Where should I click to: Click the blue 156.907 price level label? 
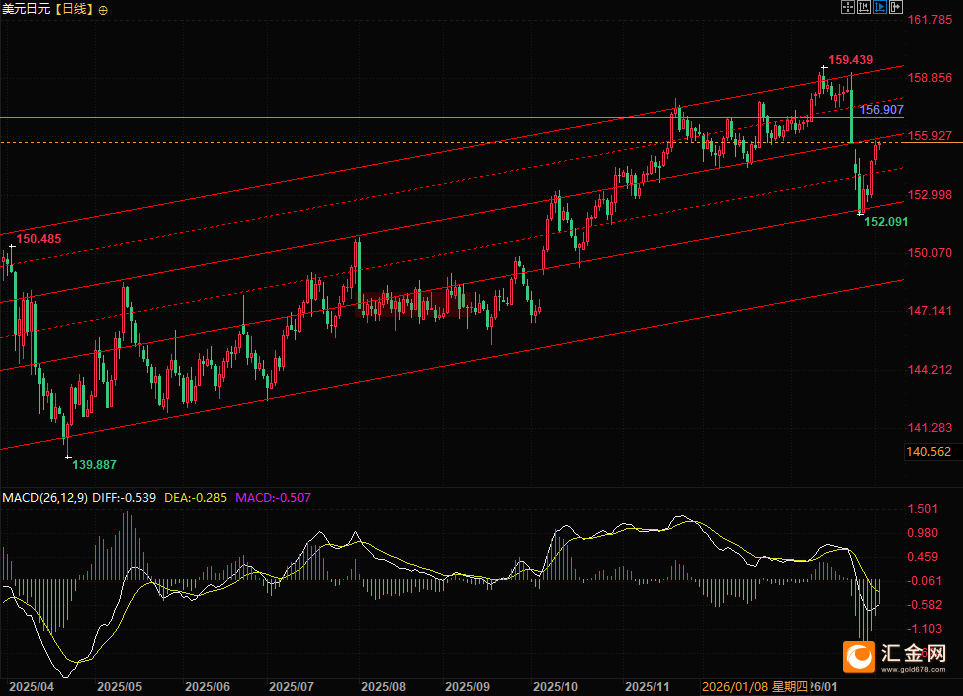(882, 109)
